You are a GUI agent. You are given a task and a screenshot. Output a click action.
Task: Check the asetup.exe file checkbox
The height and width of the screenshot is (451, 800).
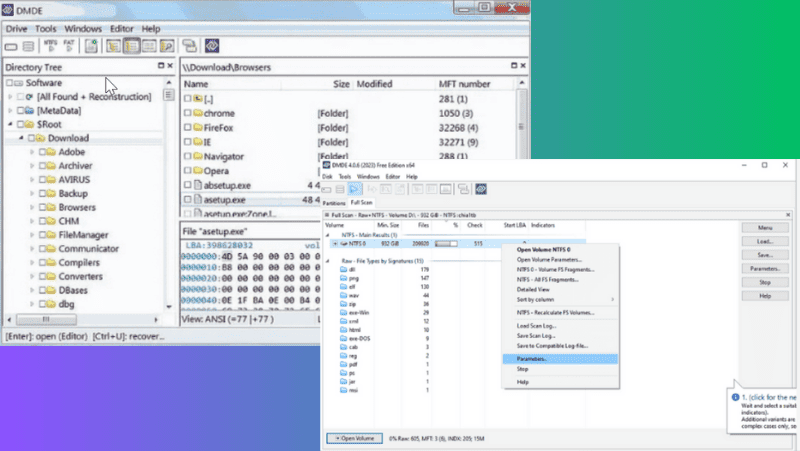tap(188, 199)
